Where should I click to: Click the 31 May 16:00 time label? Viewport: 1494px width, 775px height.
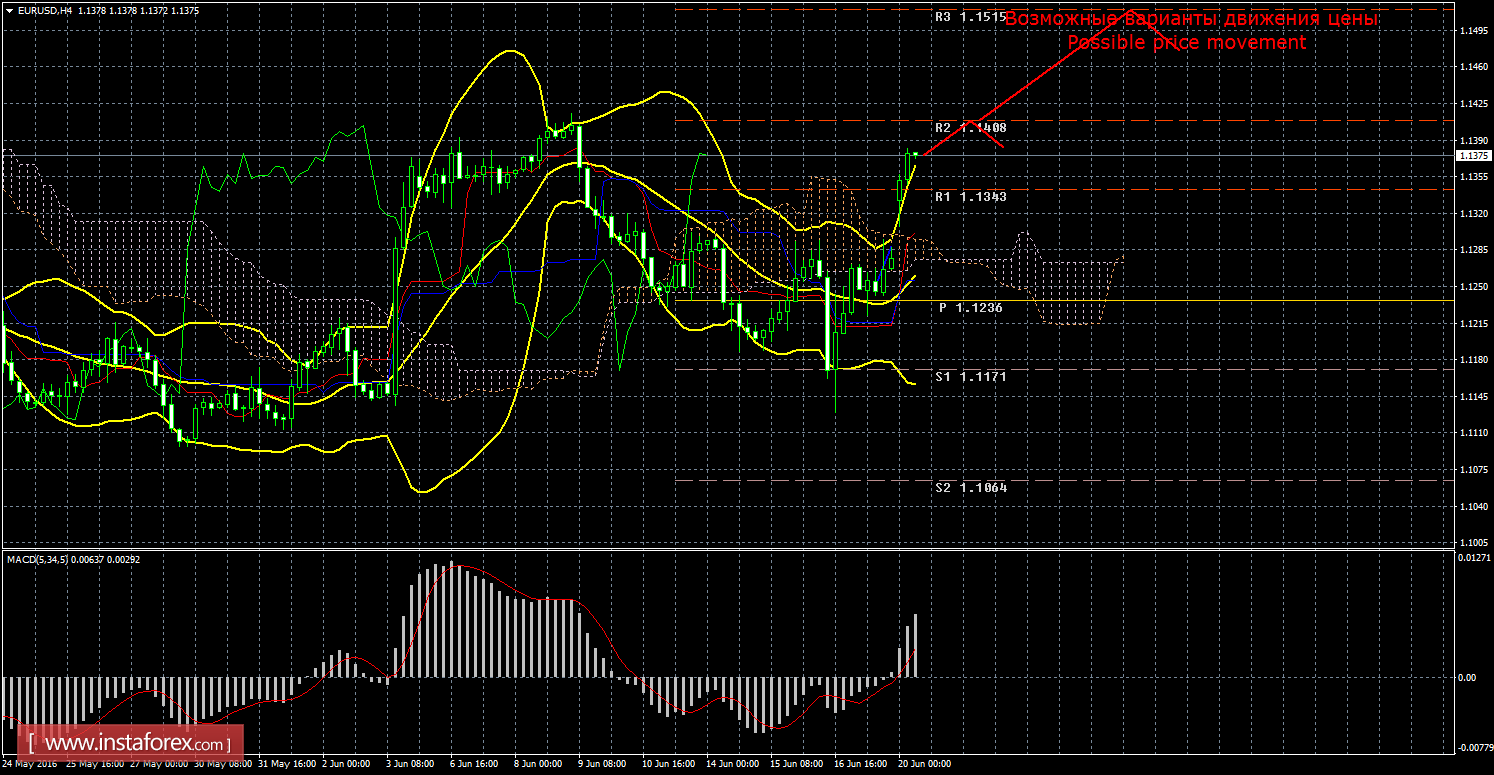[x=285, y=764]
